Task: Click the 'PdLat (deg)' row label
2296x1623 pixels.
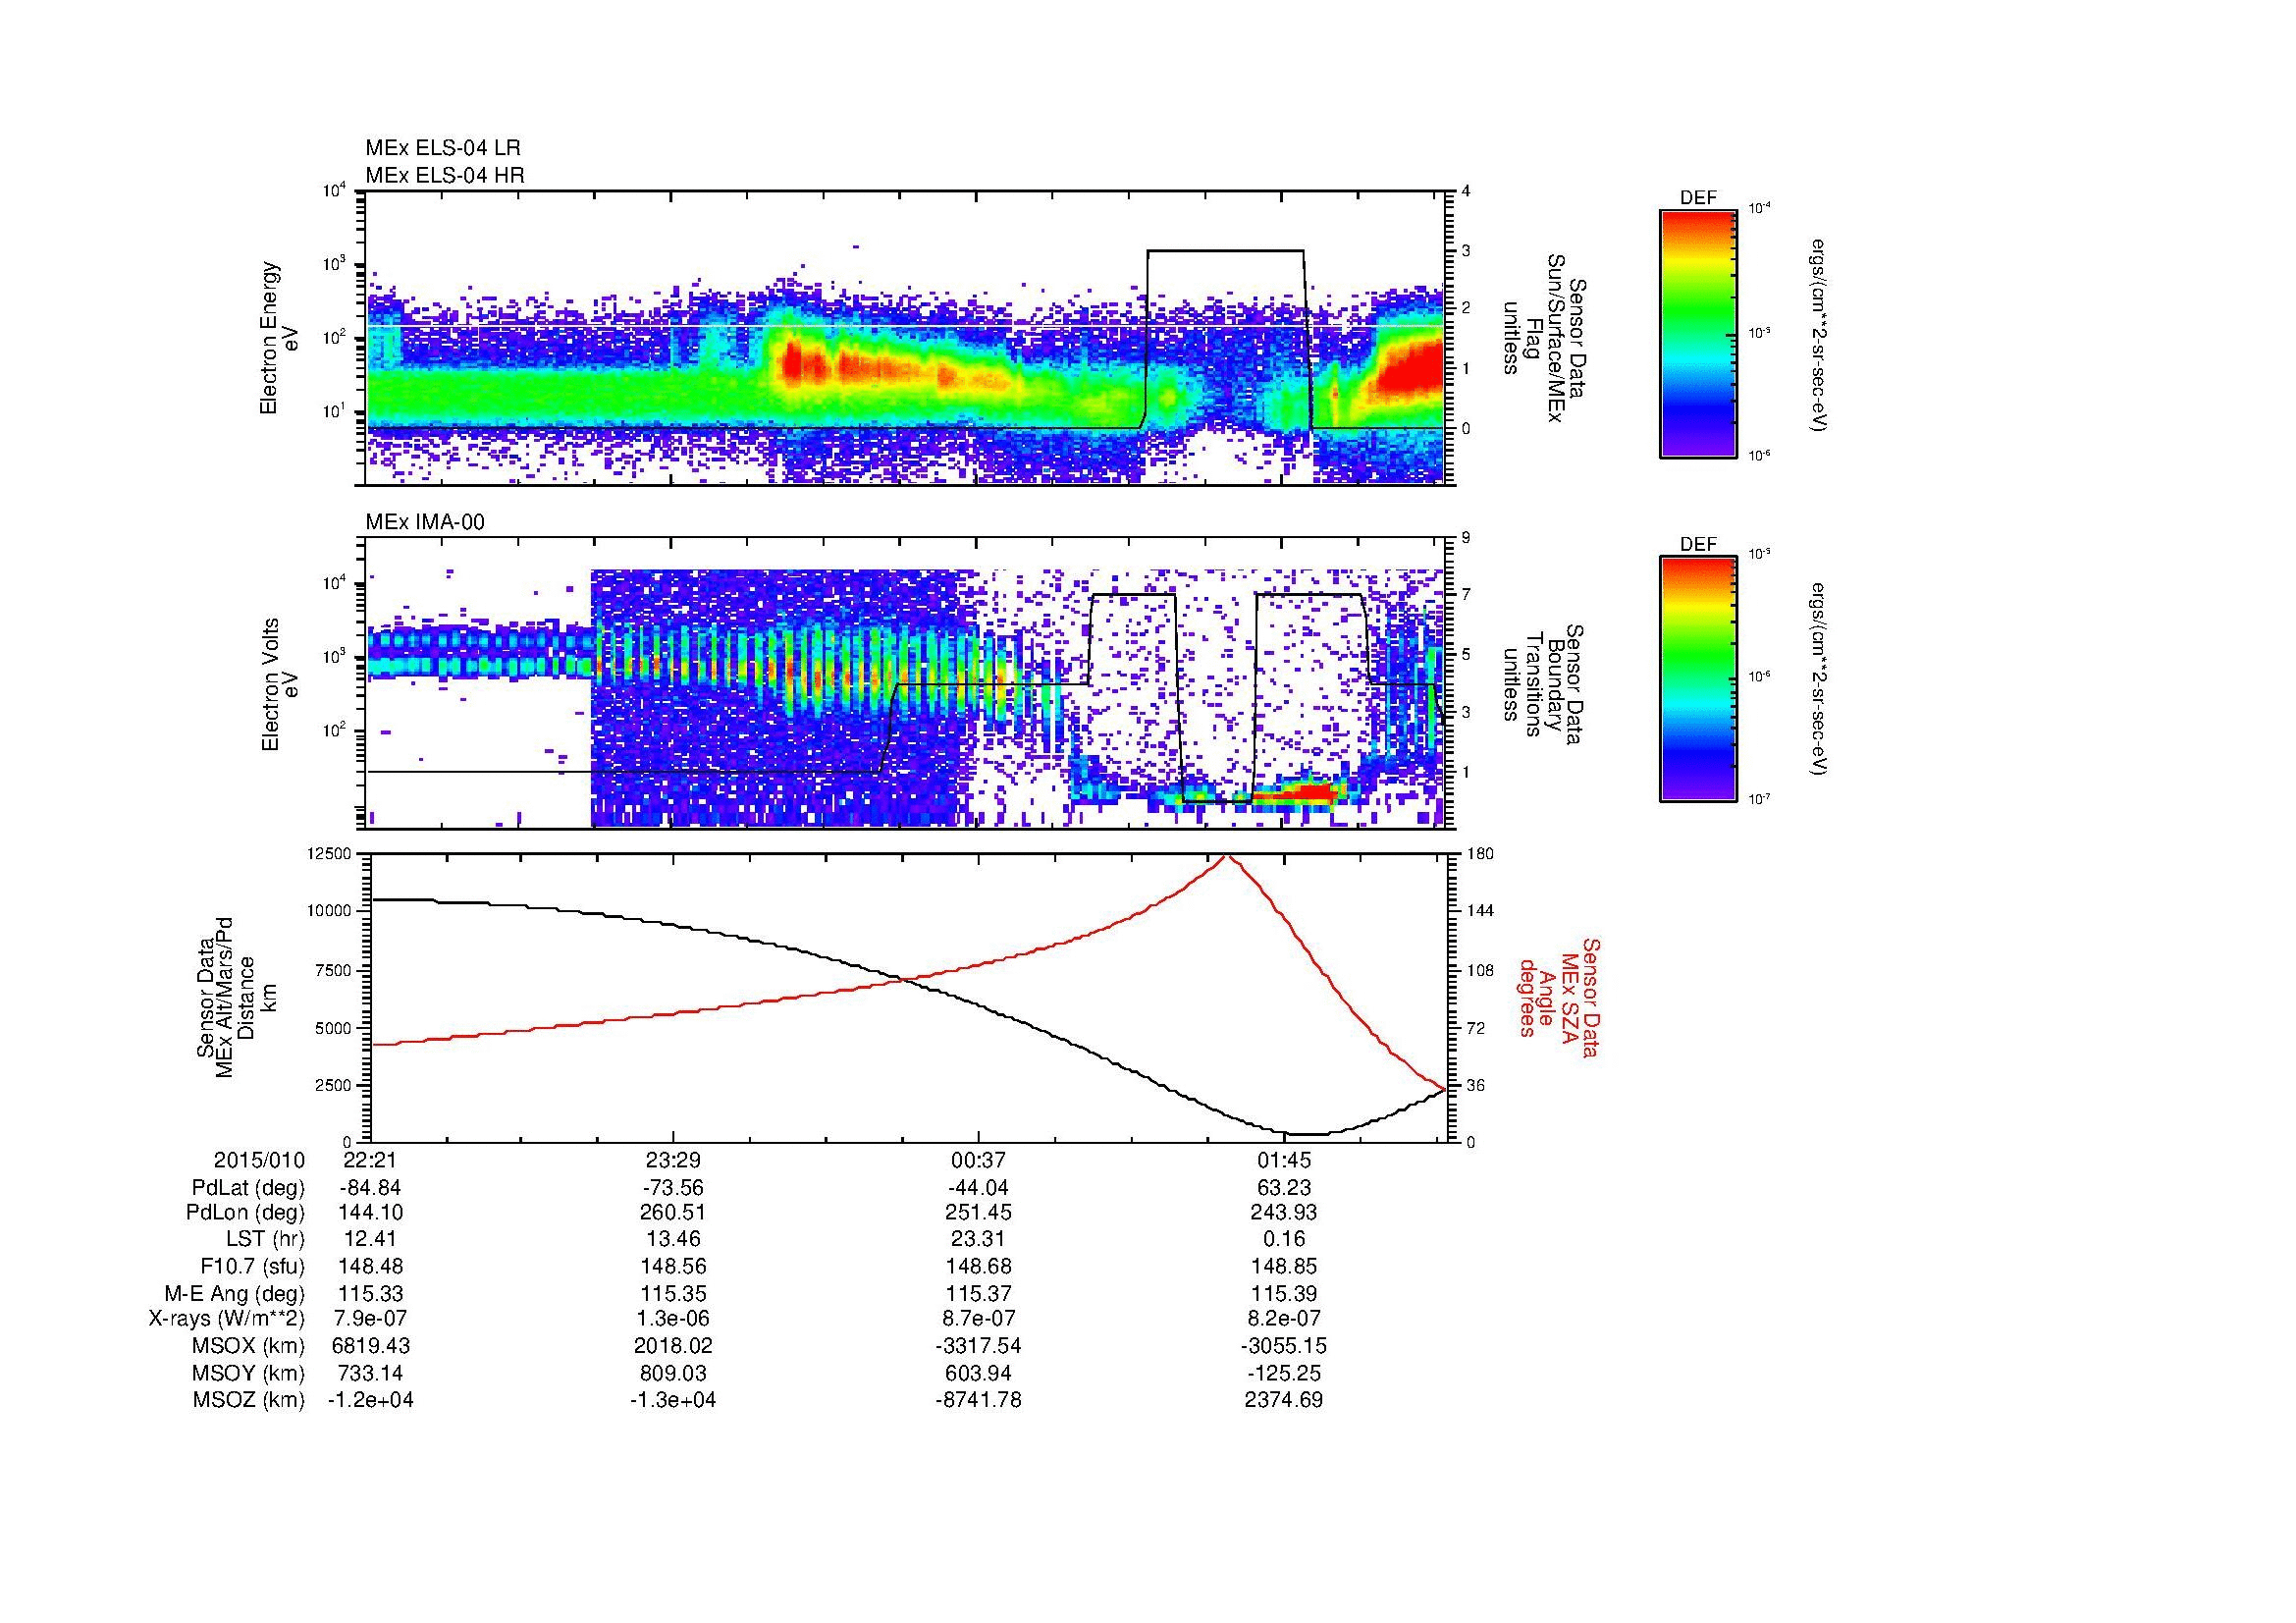Action: pos(248,1188)
